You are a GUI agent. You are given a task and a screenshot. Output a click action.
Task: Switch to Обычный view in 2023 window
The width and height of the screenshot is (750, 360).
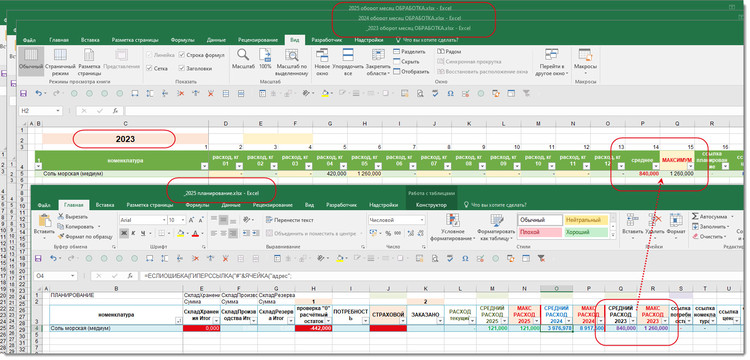pos(31,60)
